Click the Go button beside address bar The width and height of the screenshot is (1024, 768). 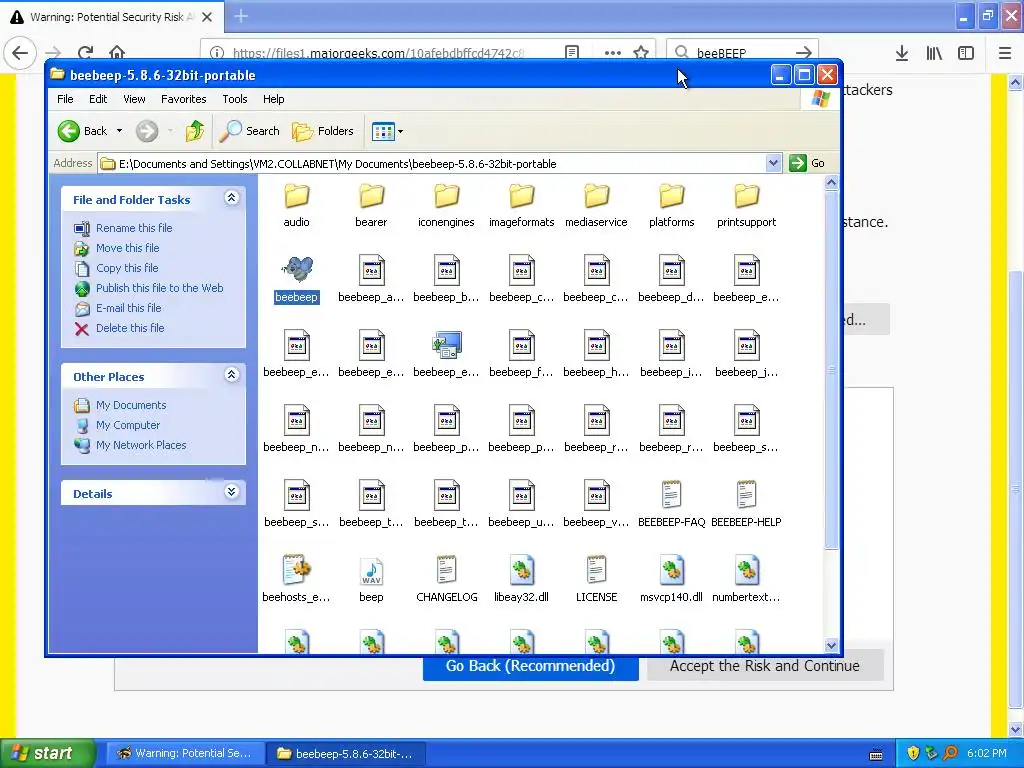point(807,163)
